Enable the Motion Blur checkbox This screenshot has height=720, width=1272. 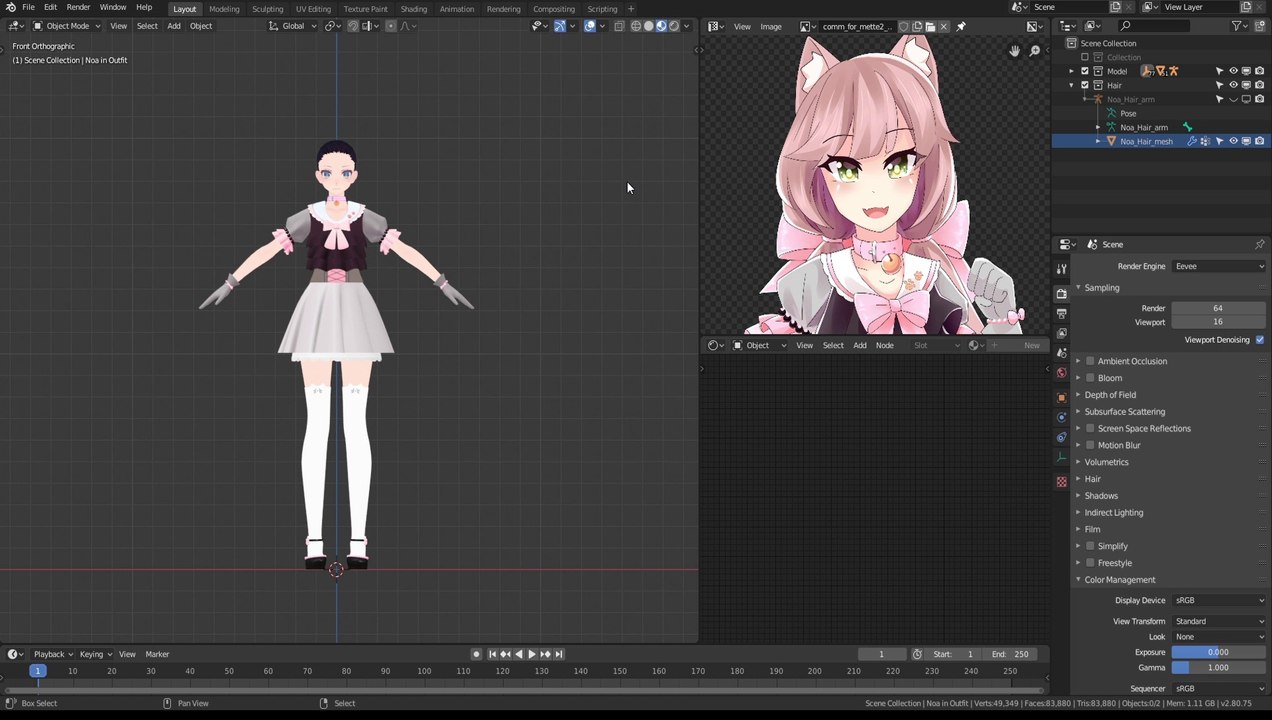tap(1090, 445)
